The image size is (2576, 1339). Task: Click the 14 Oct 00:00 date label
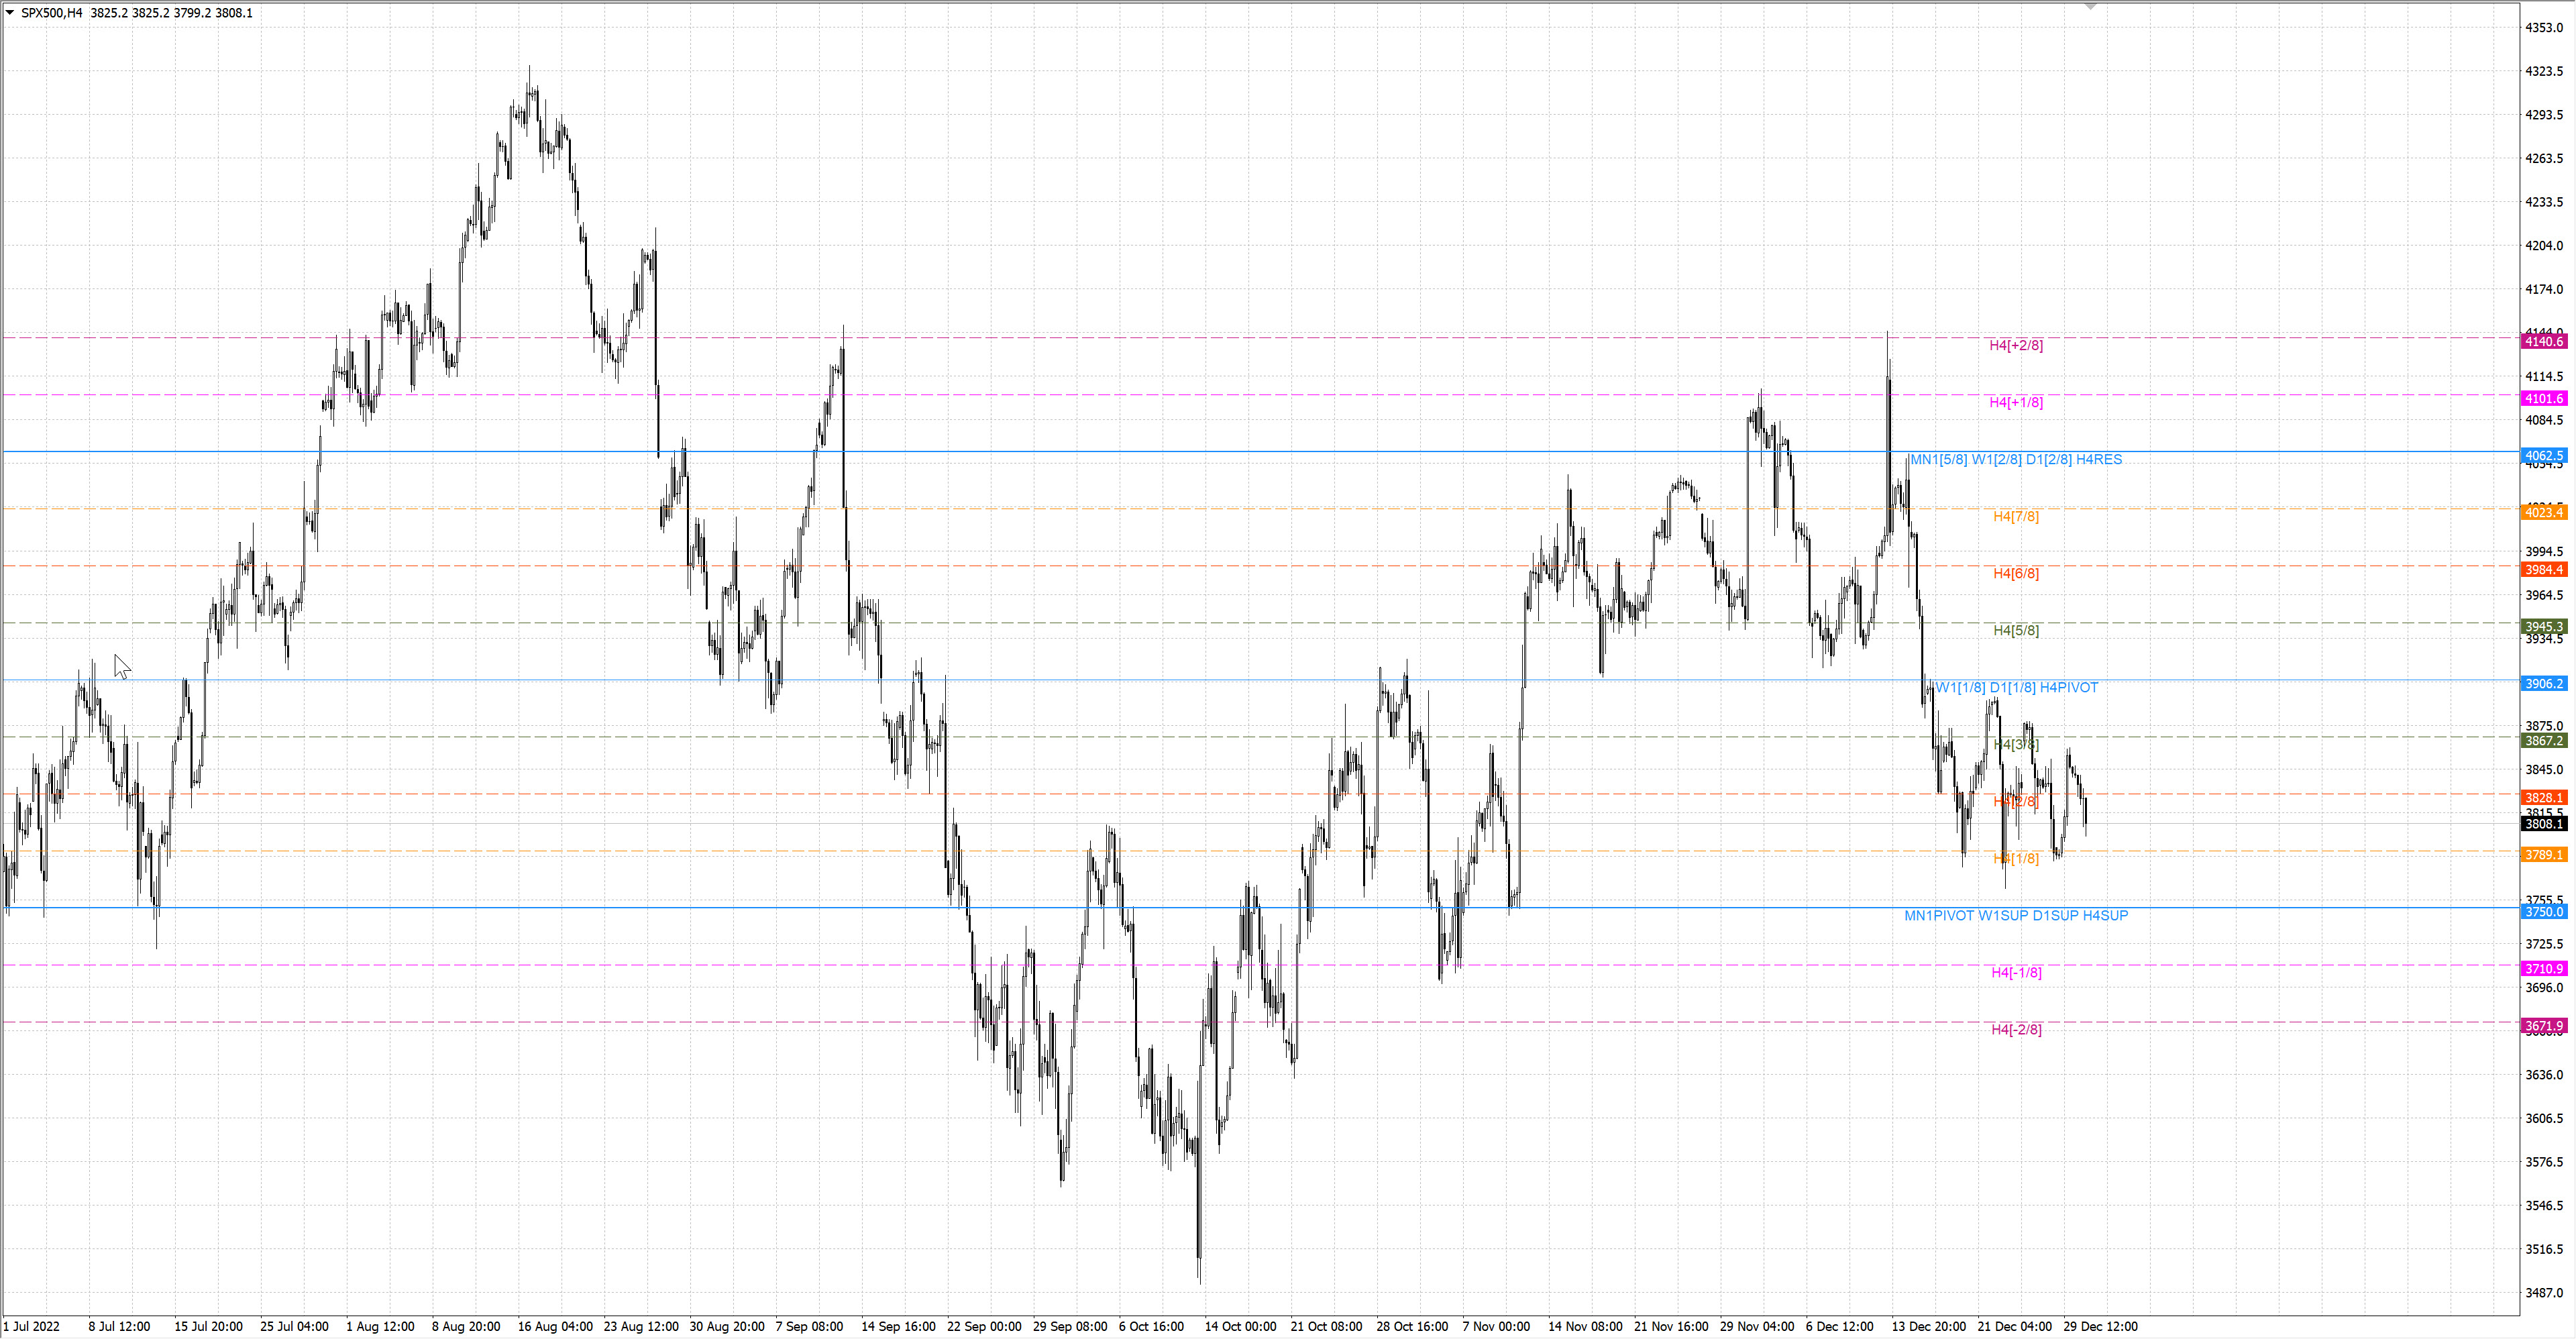coord(1241,1327)
